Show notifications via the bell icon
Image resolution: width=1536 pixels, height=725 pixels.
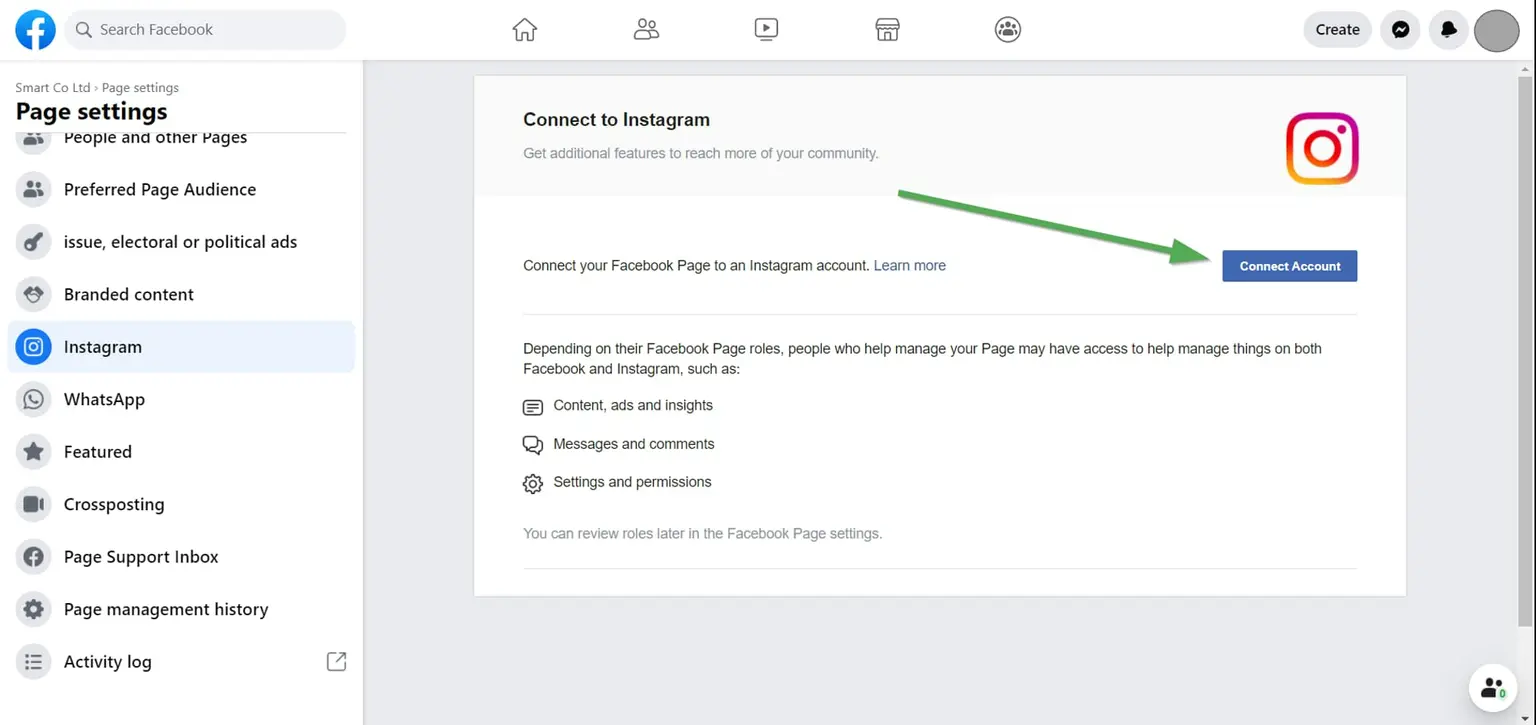1448,30
